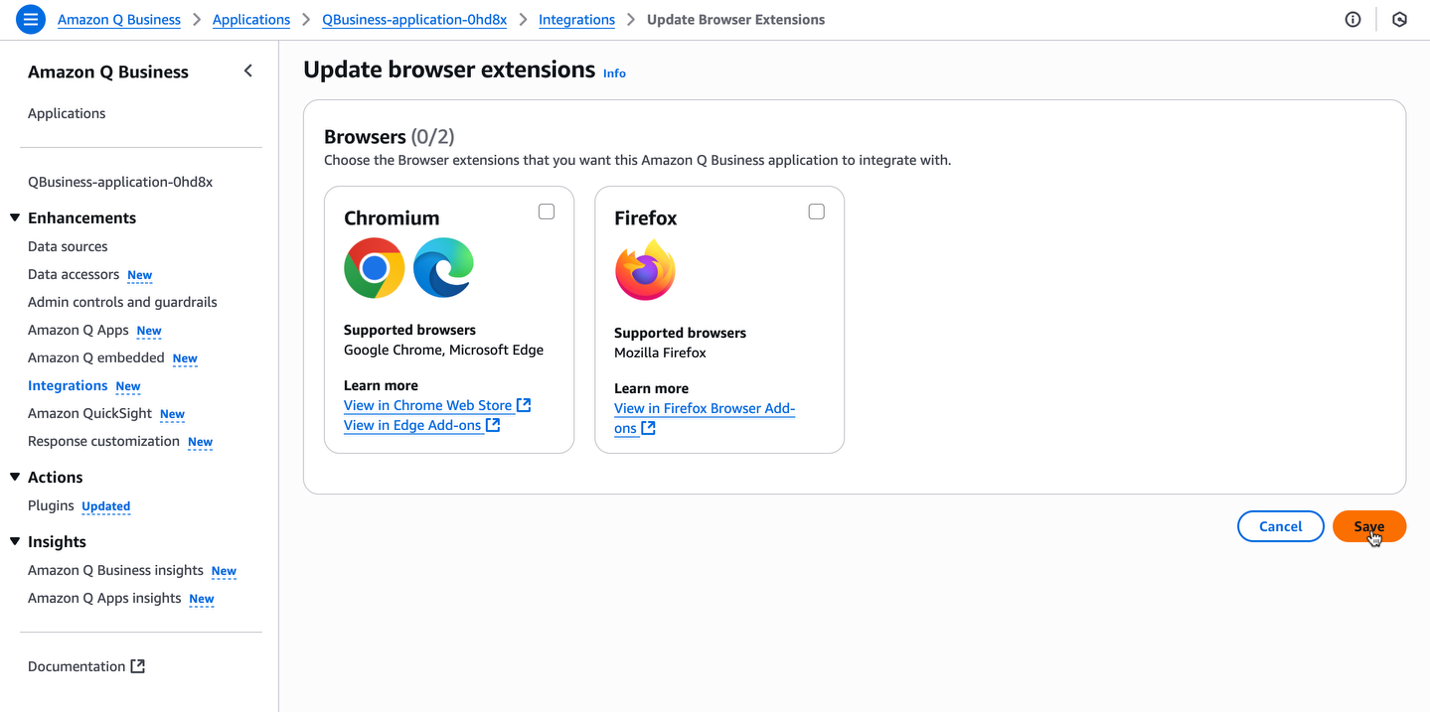Viewport: 1430px width, 712px height.
Task: Click the hexagon settings icon top right
Action: click(1399, 19)
